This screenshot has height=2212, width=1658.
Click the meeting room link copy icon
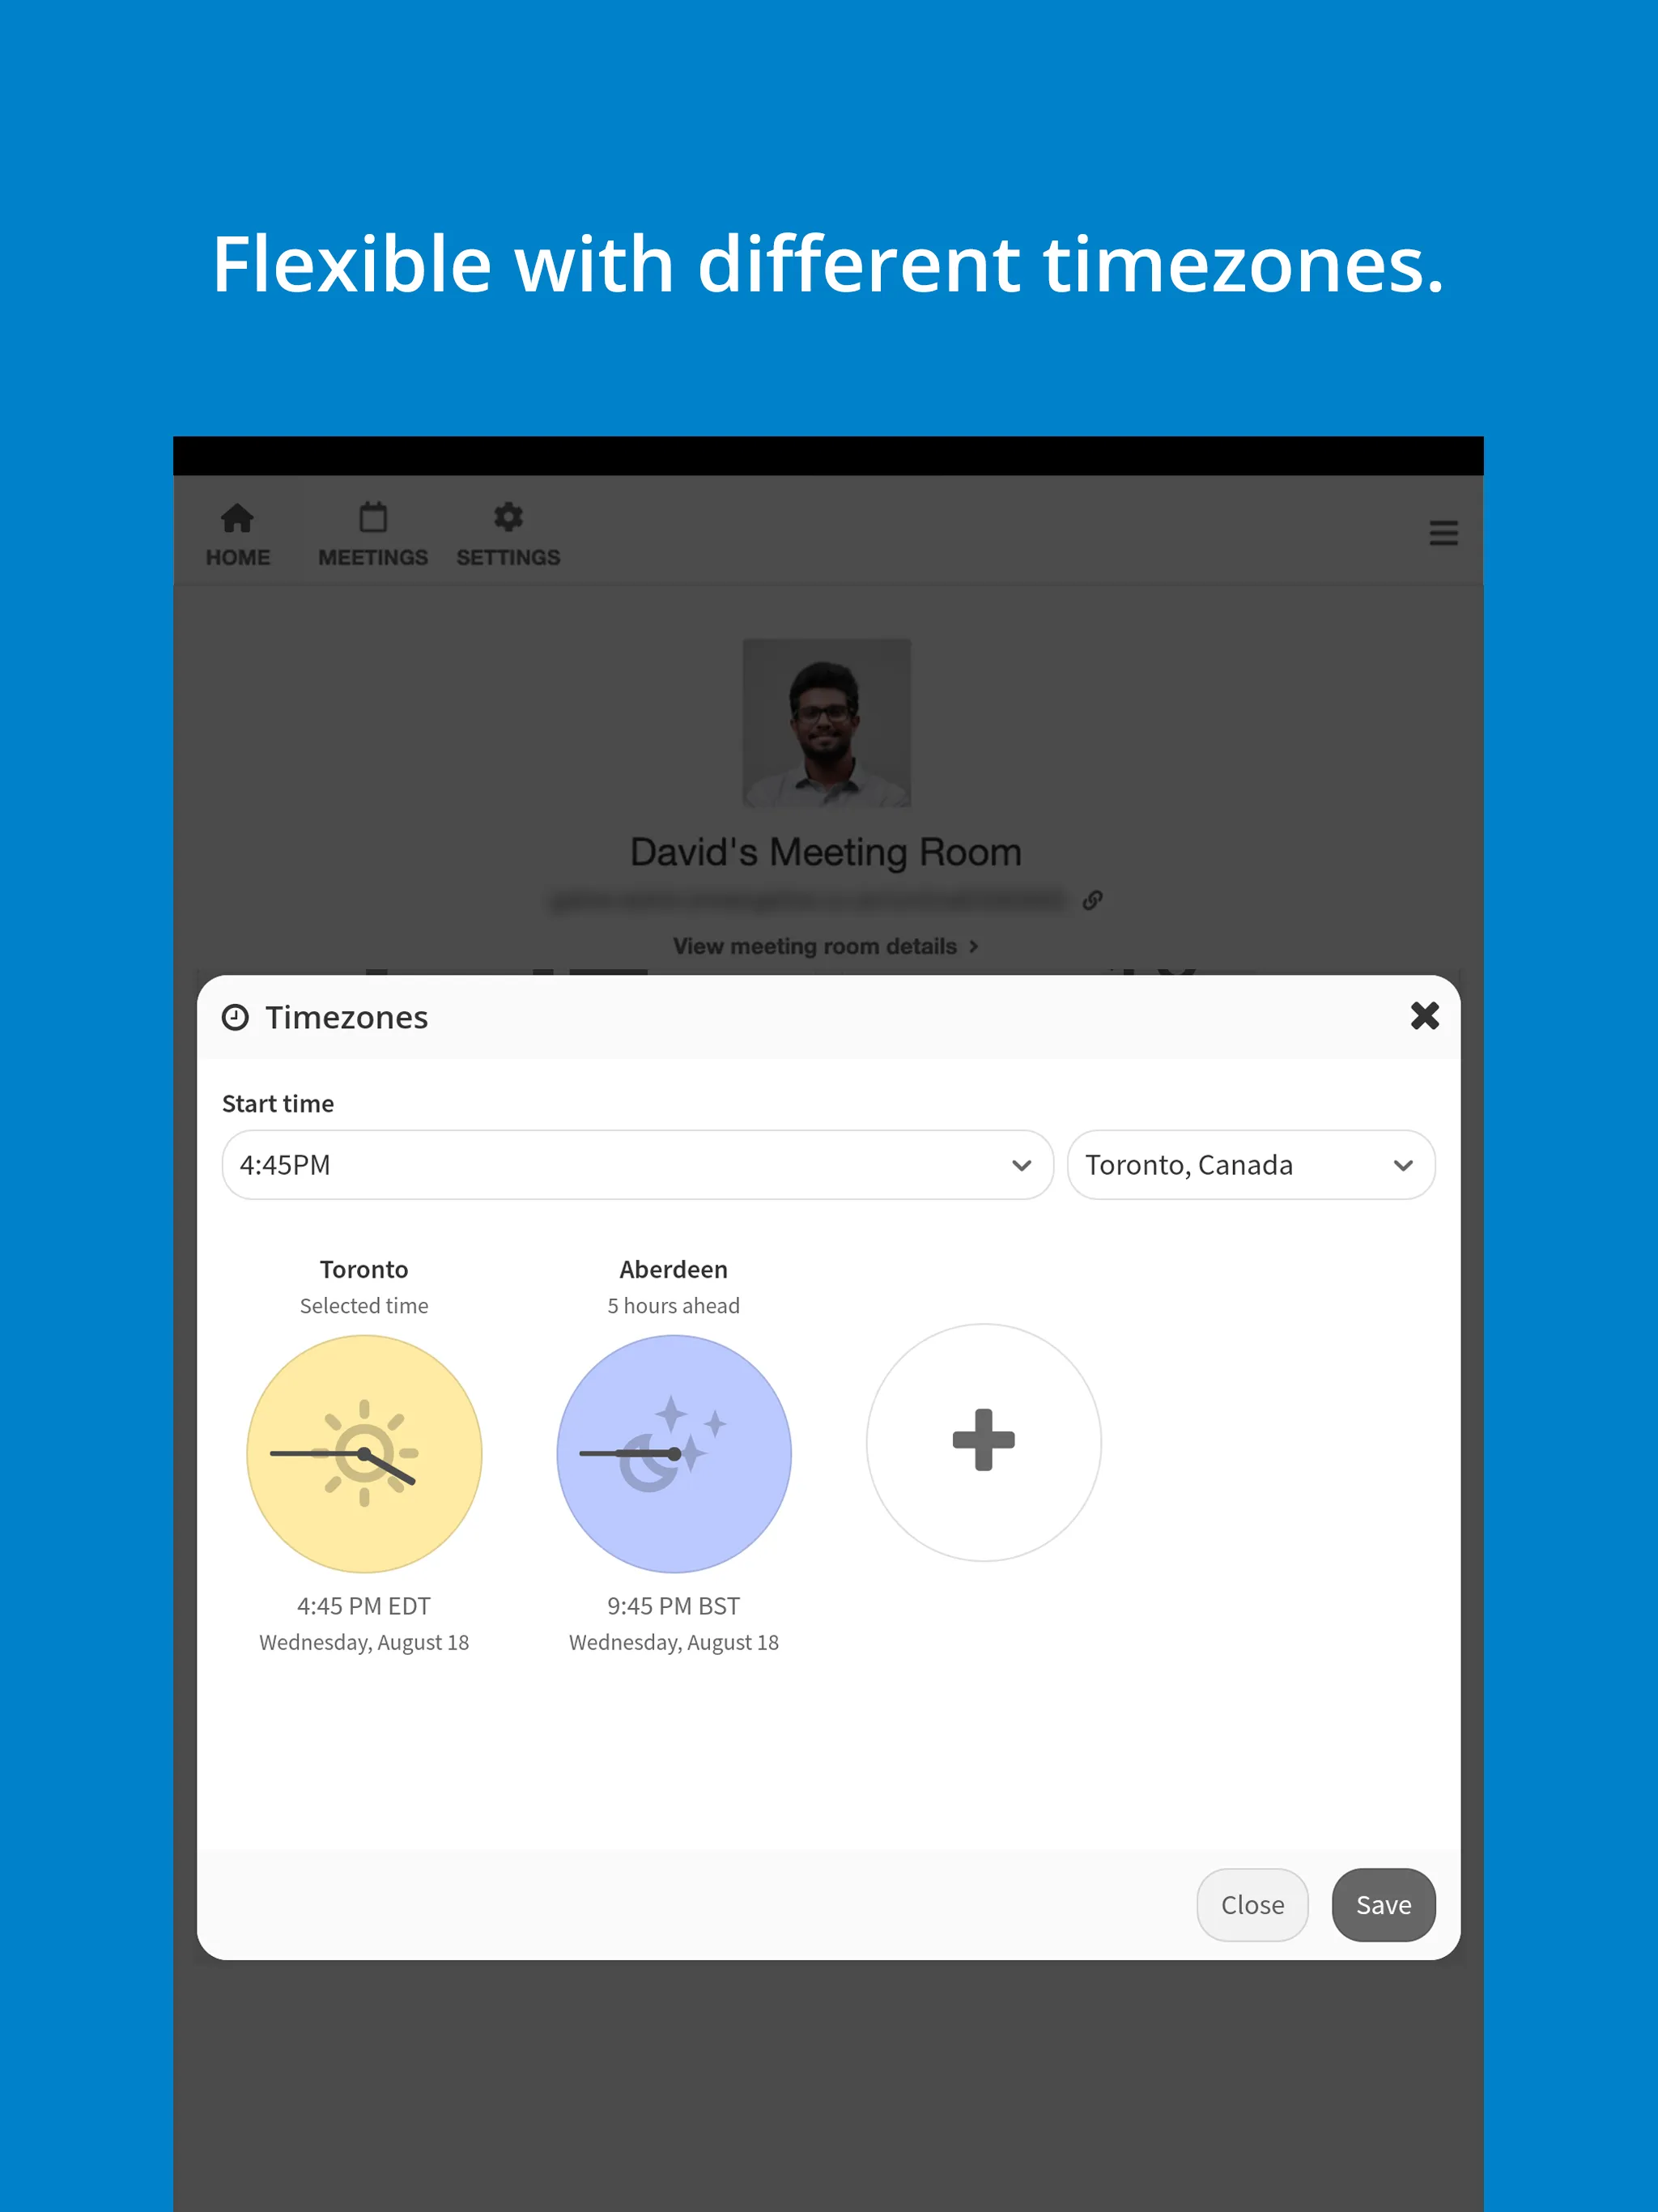tap(1090, 899)
